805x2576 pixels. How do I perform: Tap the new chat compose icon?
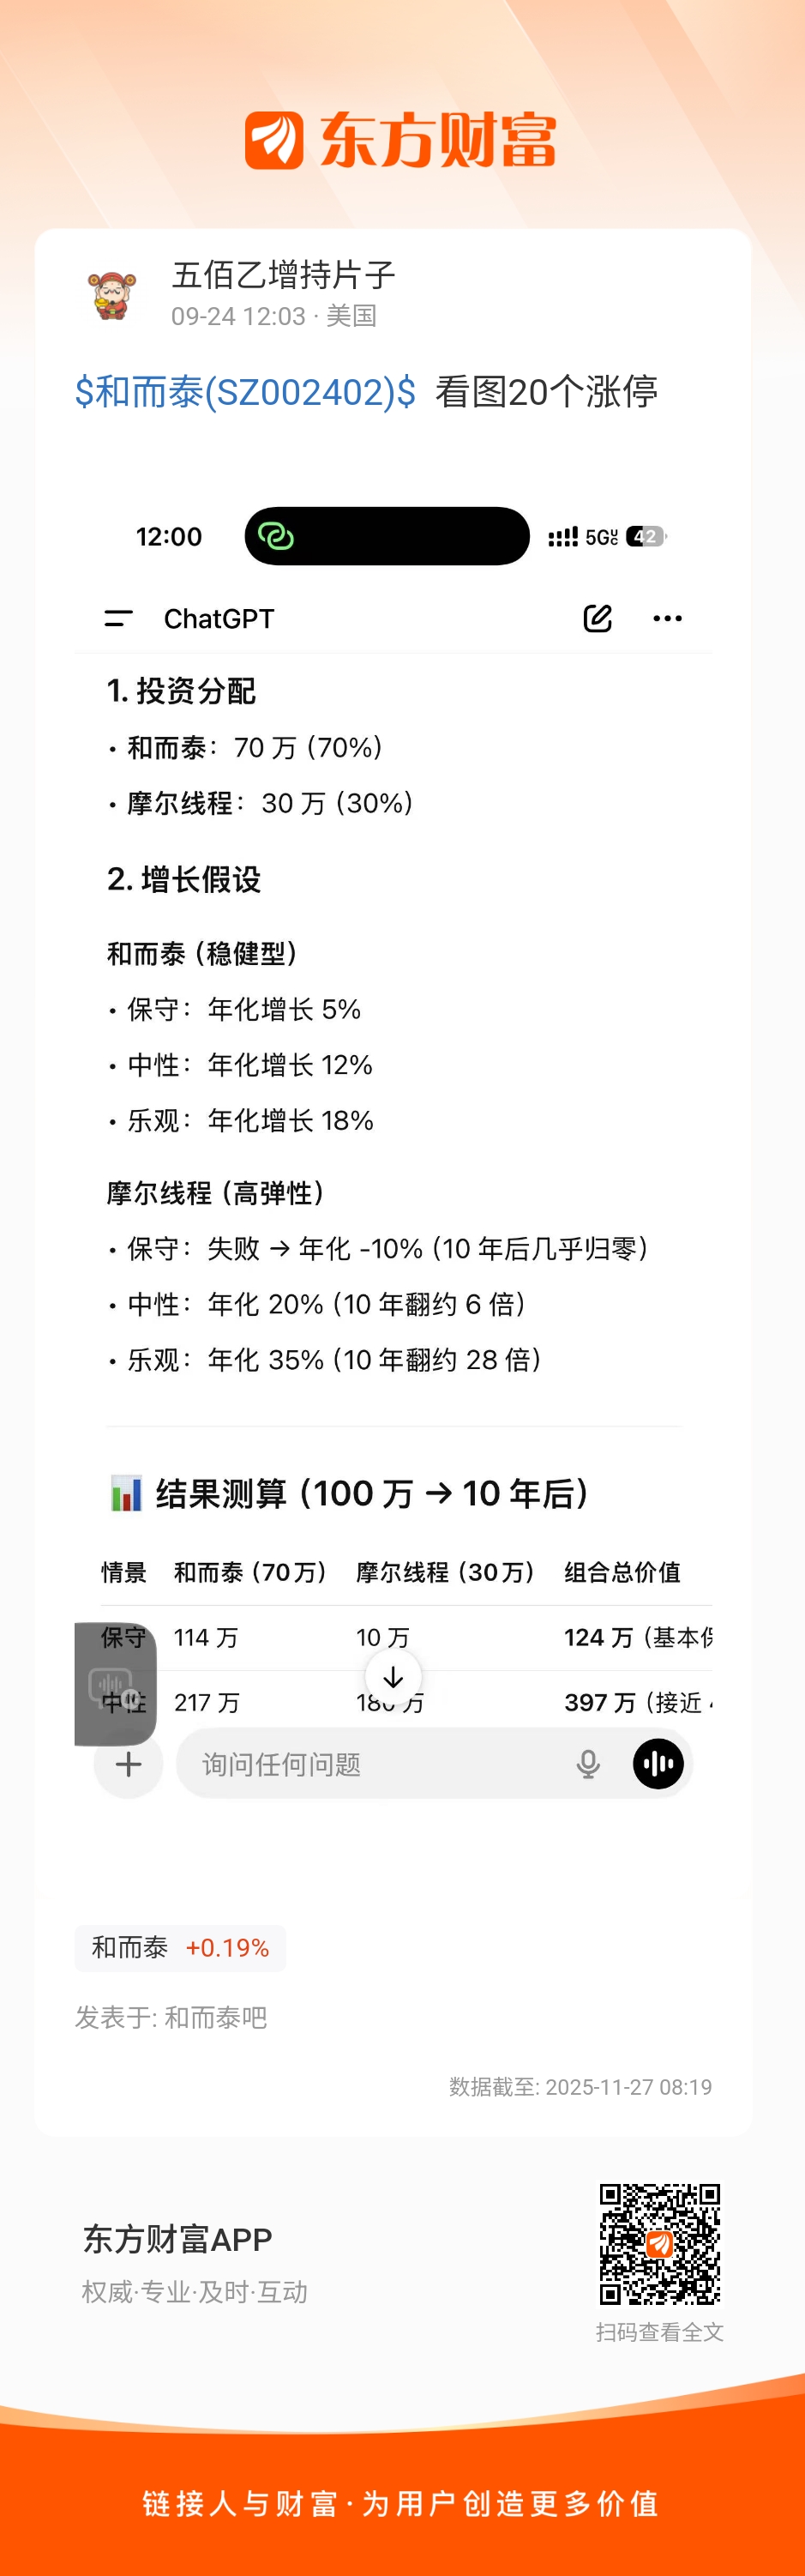(x=597, y=618)
